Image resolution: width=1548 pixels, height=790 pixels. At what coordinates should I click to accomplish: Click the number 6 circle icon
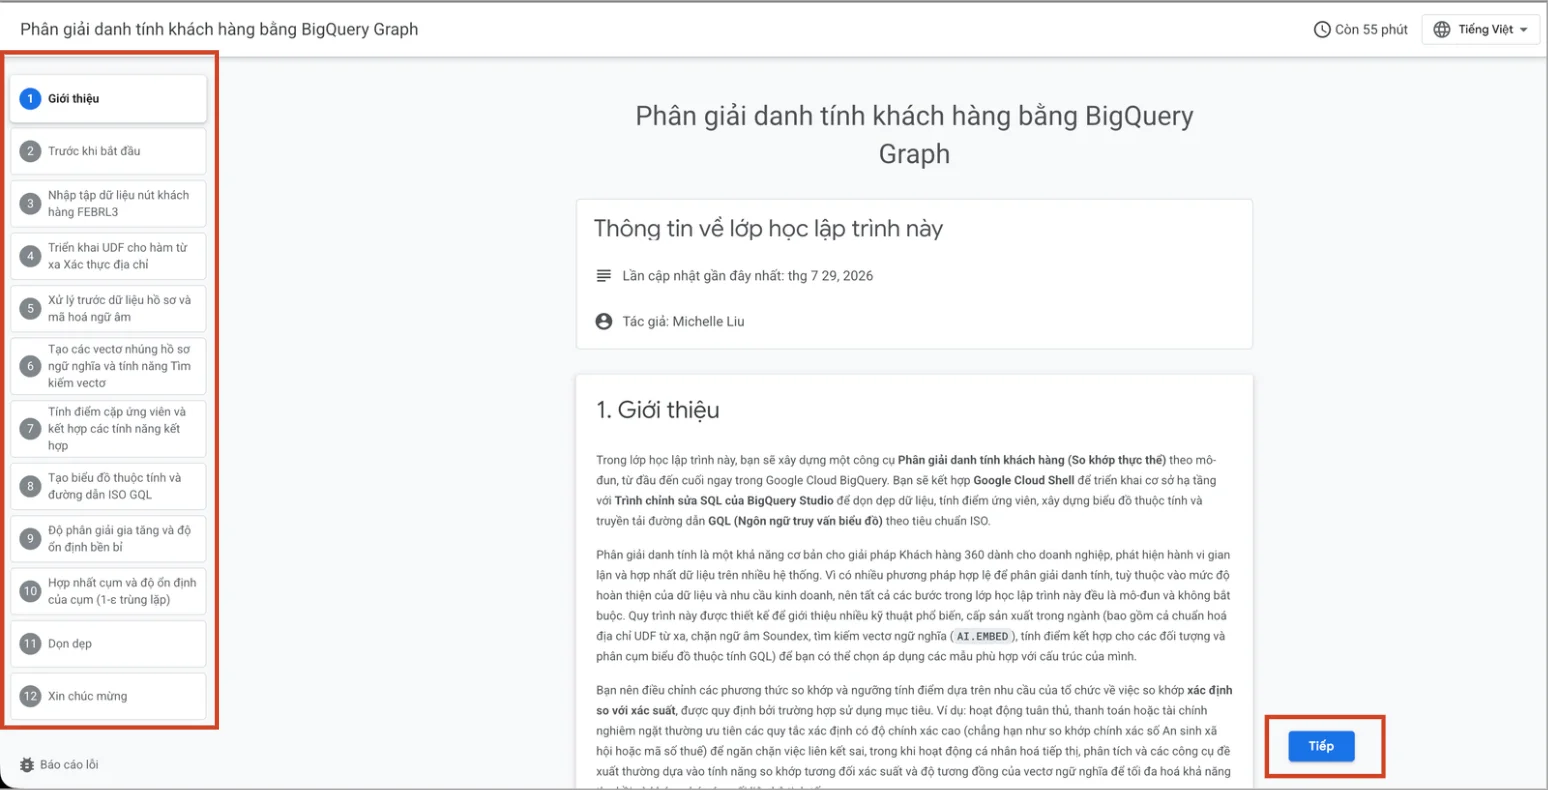(30, 366)
